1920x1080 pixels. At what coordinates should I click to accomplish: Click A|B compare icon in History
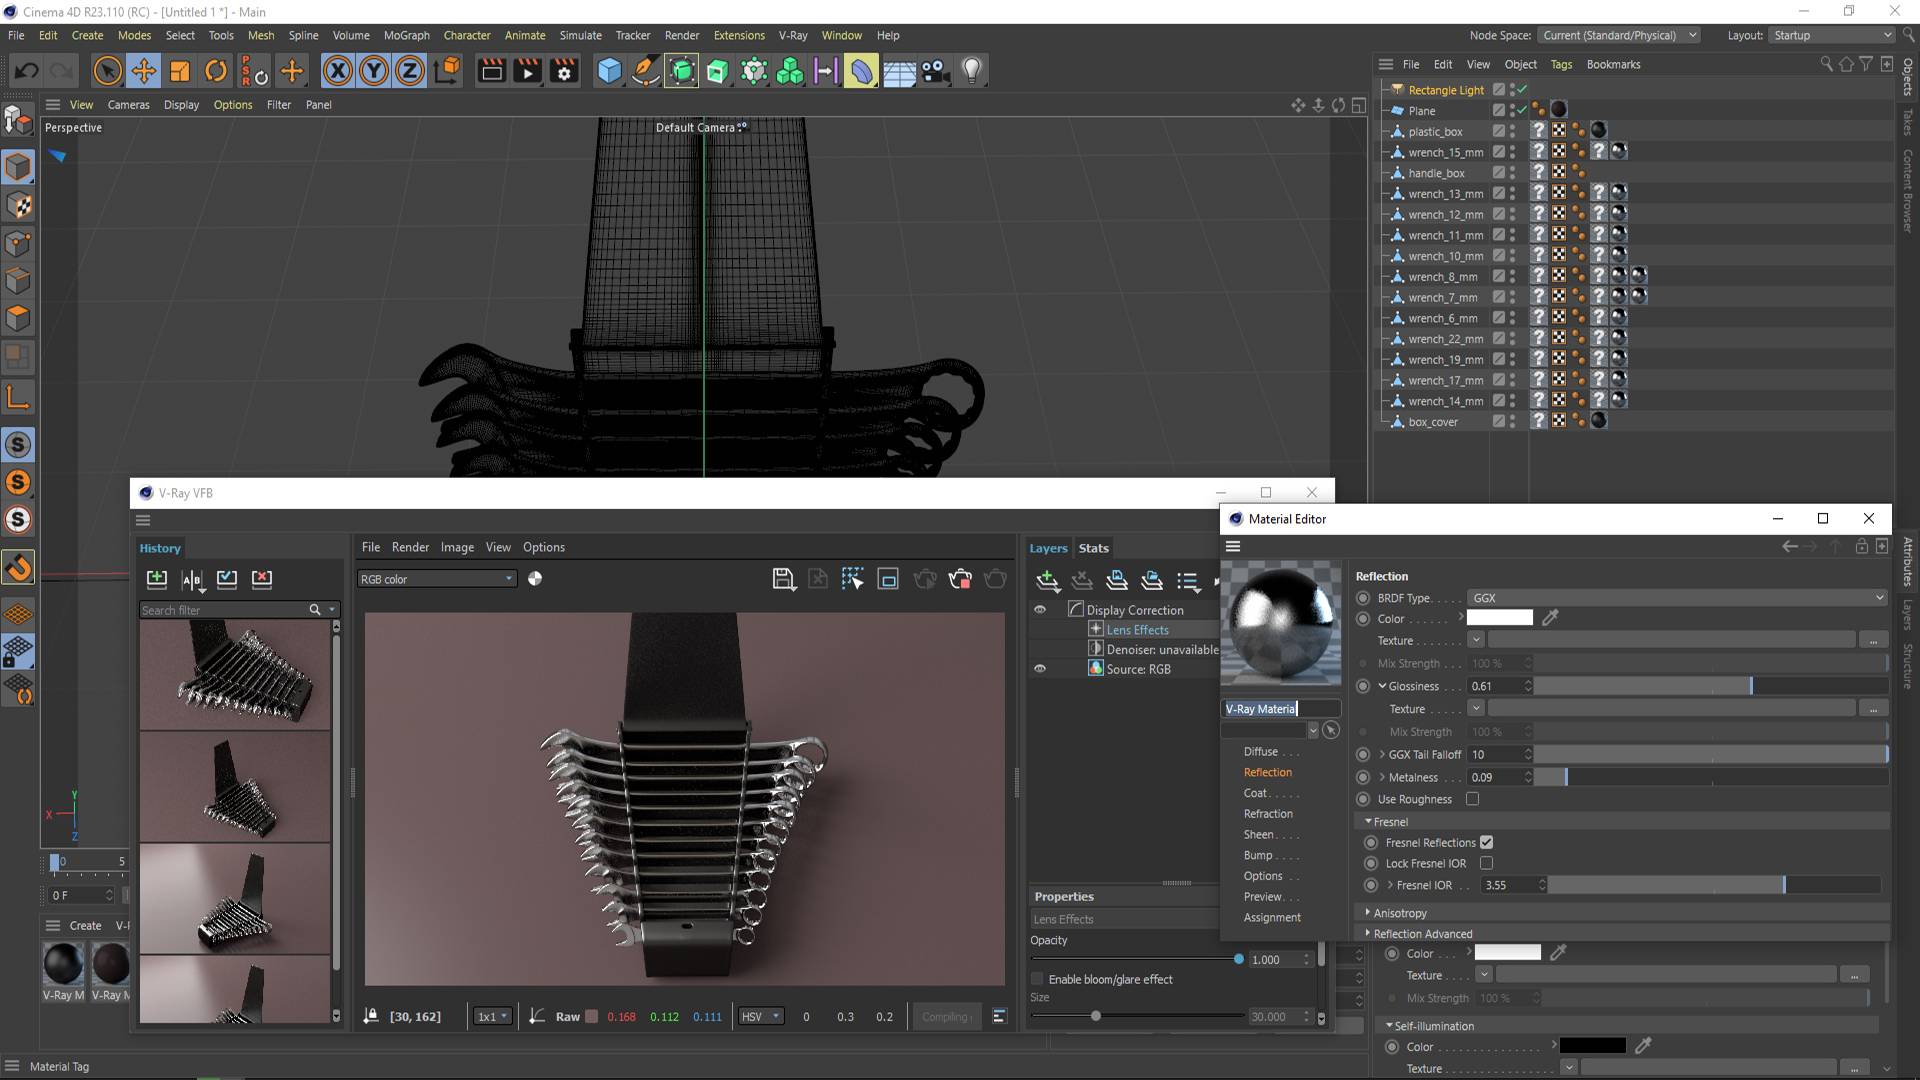click(x=192, y=579)
